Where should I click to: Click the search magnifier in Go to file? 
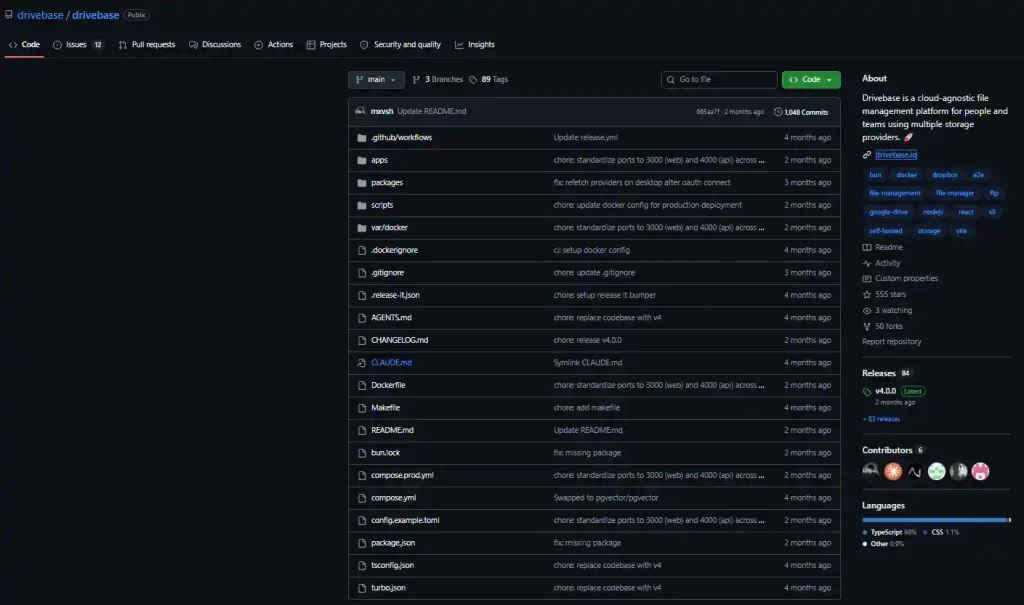pos(671,80)
